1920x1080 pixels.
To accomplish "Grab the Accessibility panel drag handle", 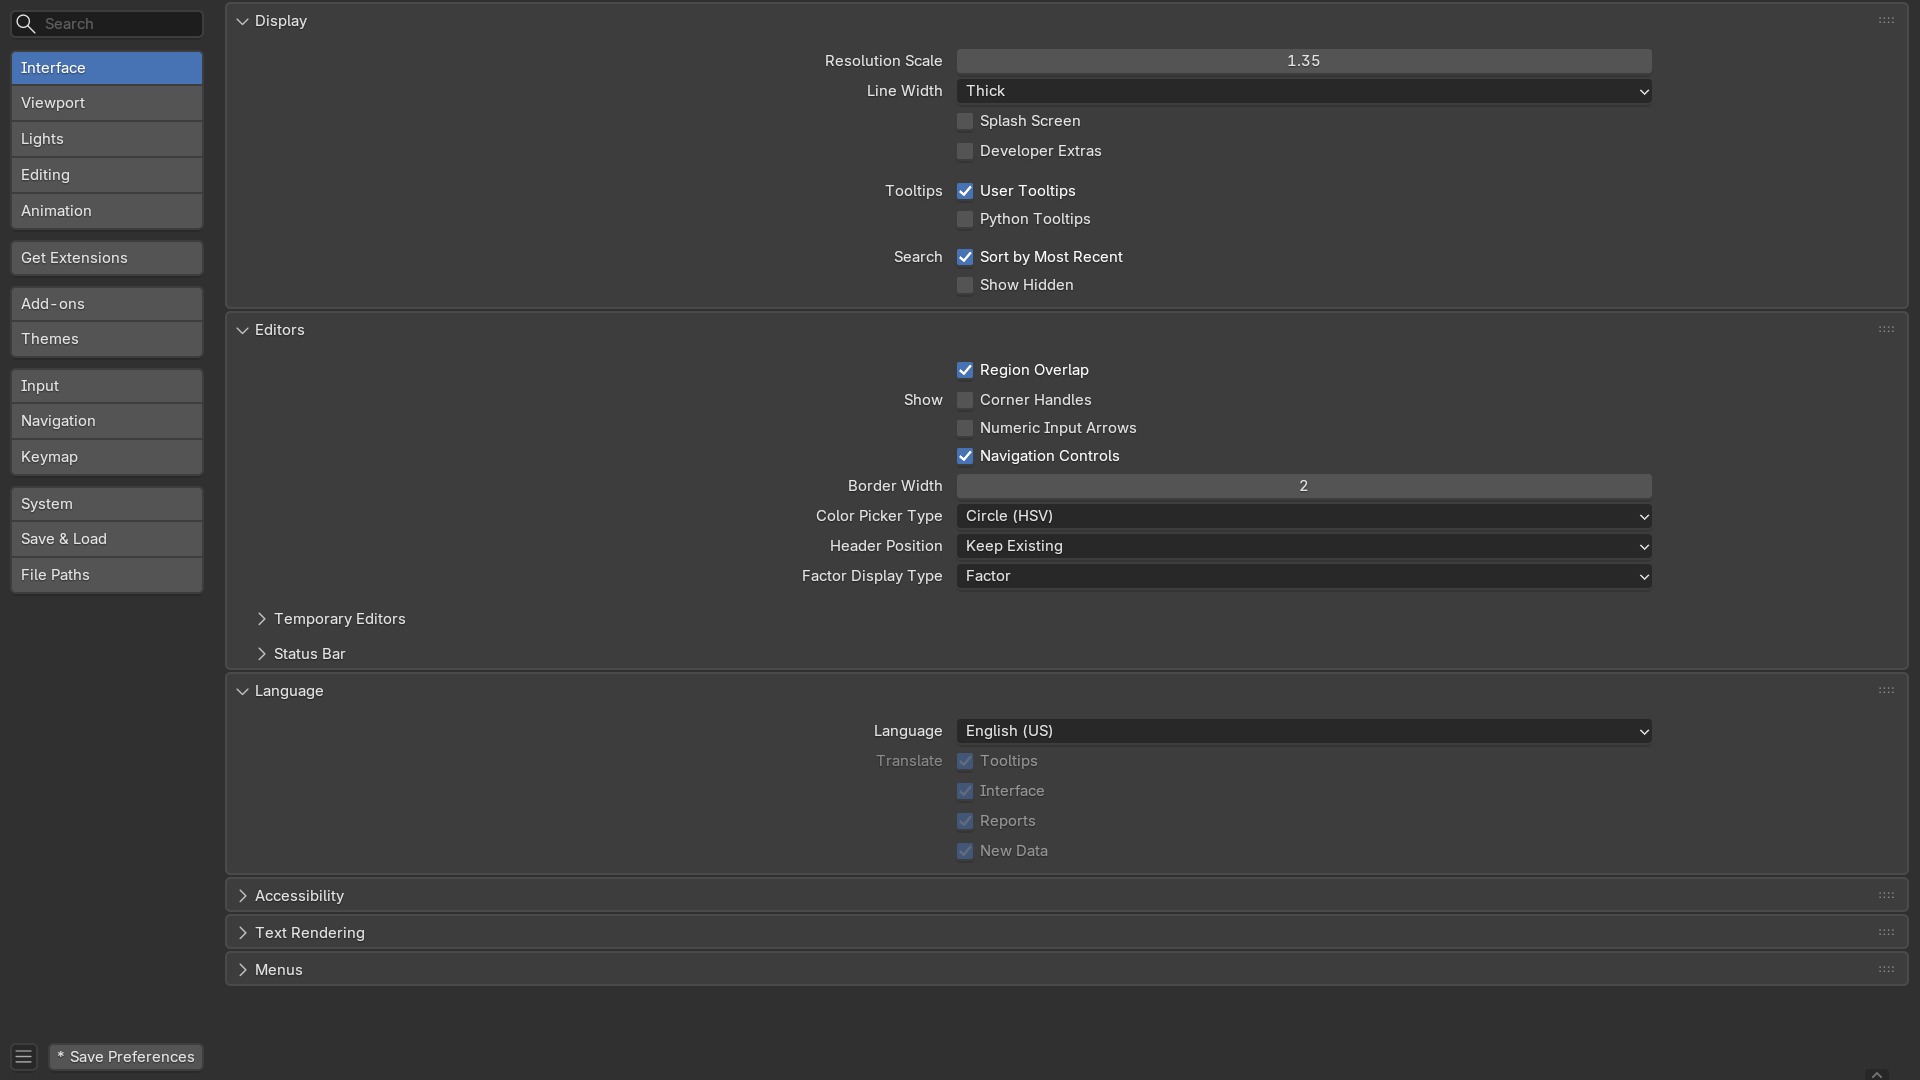I will click(x=1886, y=896).
